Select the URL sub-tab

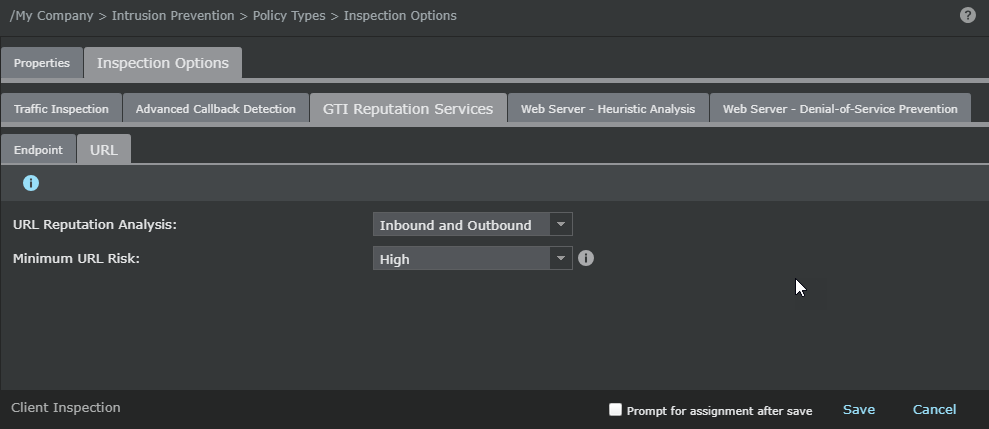104,150
